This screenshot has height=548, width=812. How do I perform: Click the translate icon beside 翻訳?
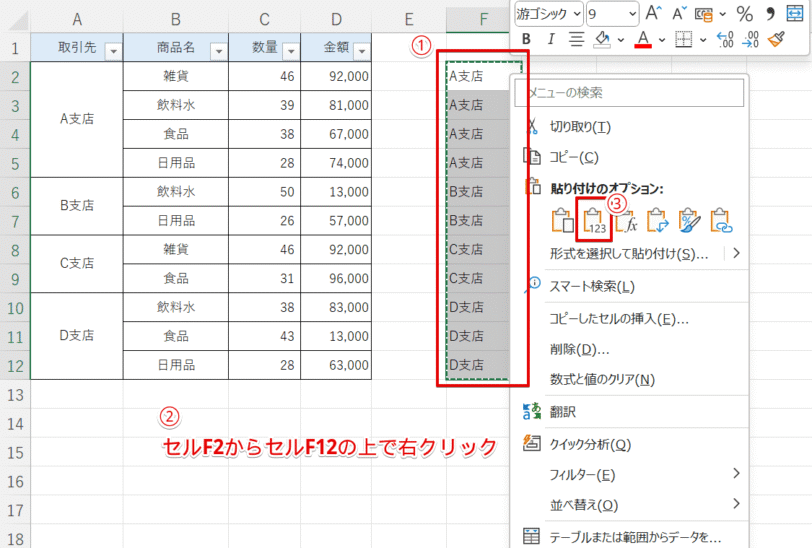point(532,412)
